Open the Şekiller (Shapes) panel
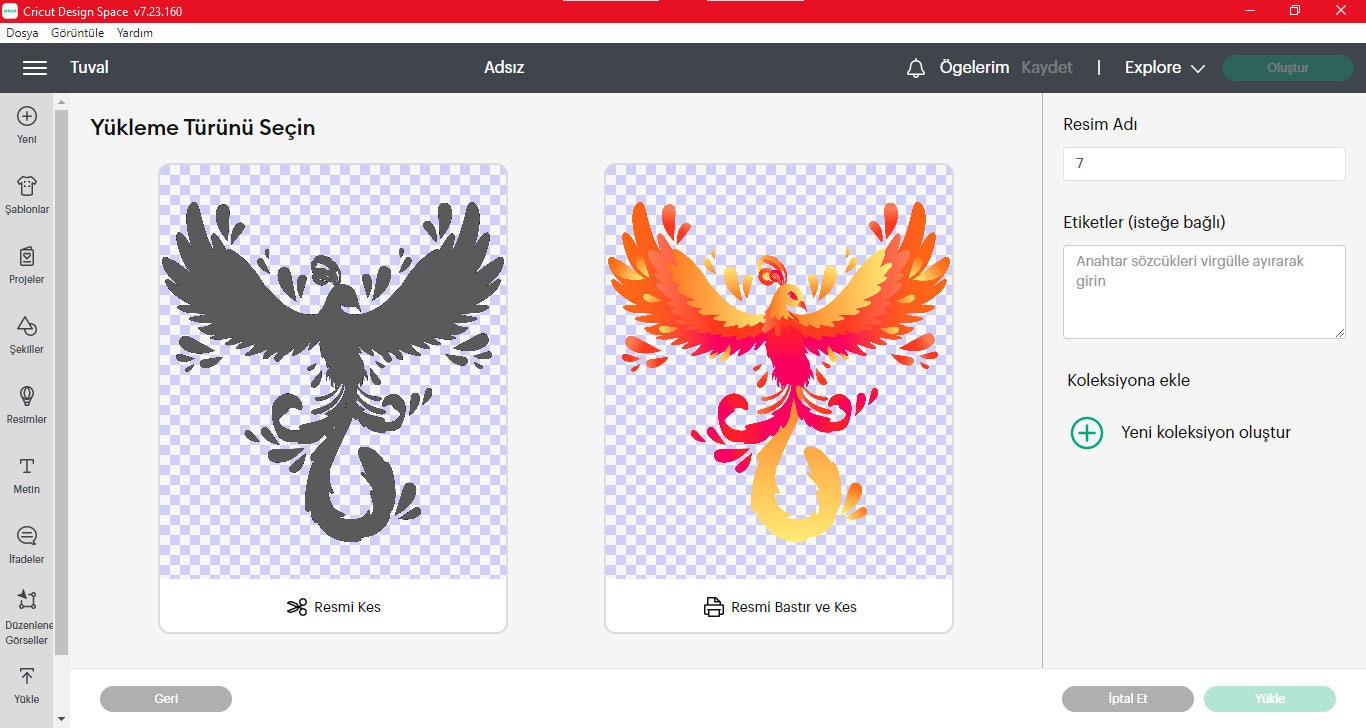This screenshot has width=1366, height=728. [x=27, y=333]
